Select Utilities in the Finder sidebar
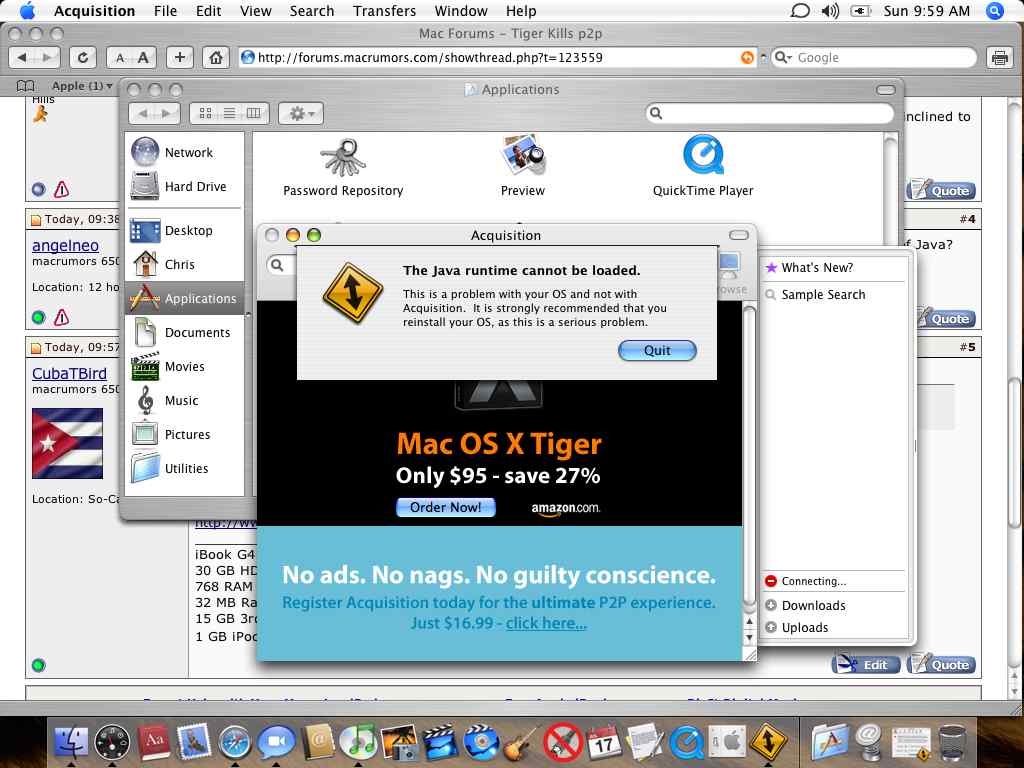 (184, 468)
